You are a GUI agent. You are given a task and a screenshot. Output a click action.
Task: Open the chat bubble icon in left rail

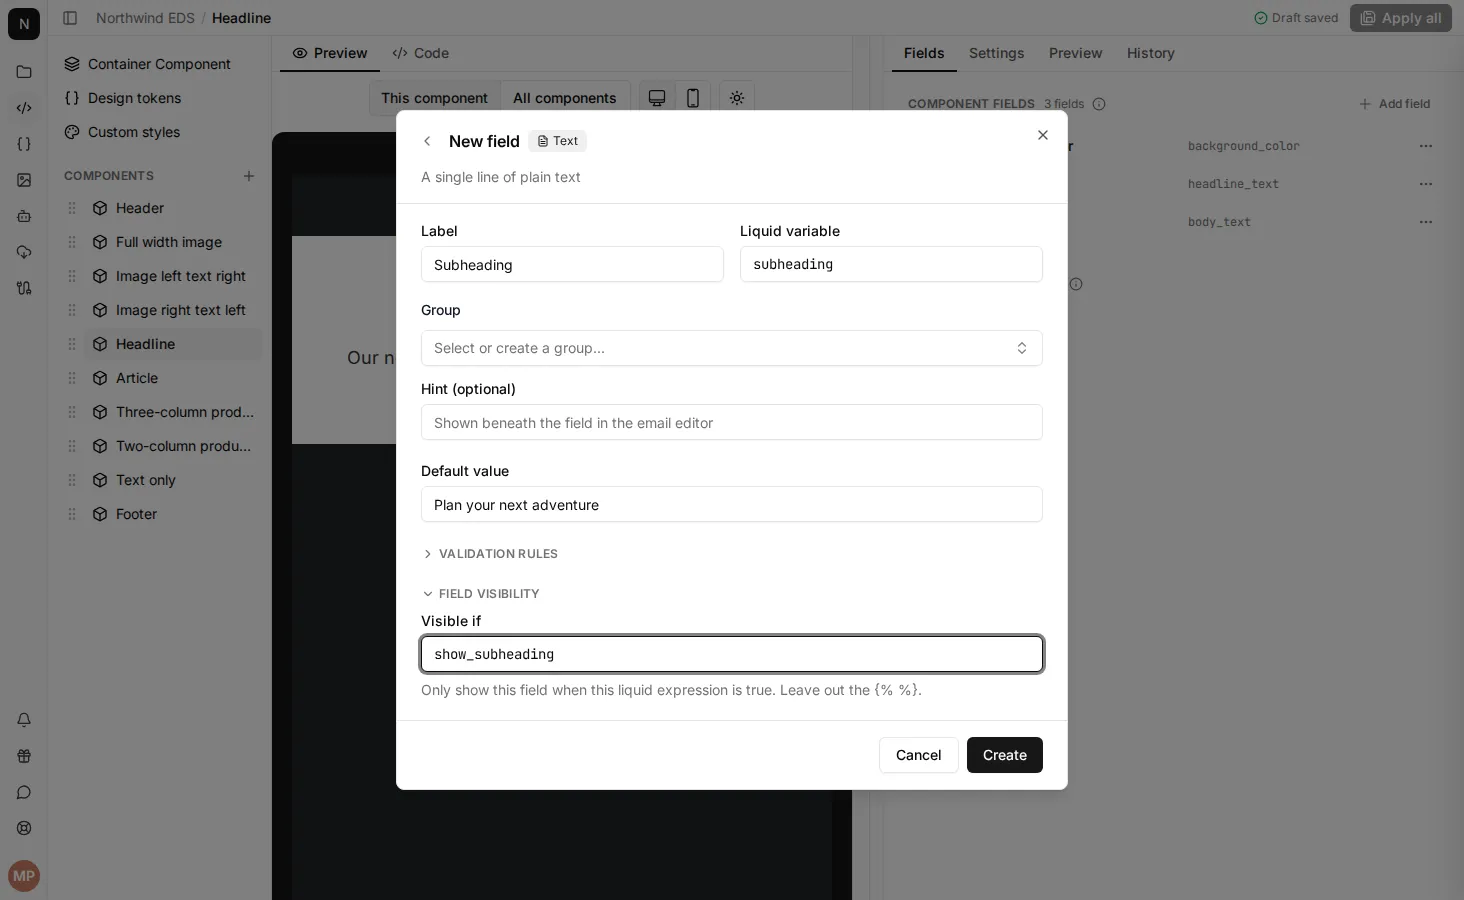[24, 792]
